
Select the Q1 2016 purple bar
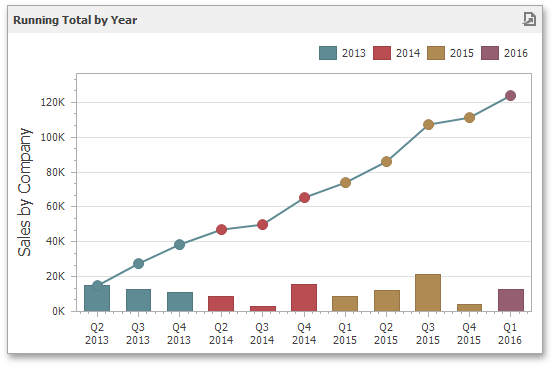click(x=511, y=300)
